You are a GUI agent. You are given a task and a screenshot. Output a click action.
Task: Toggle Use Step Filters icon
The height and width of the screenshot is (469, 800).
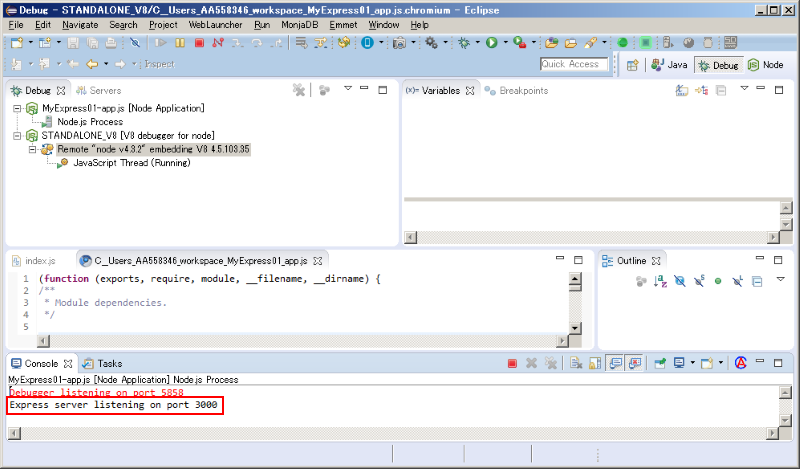[321, 43]
